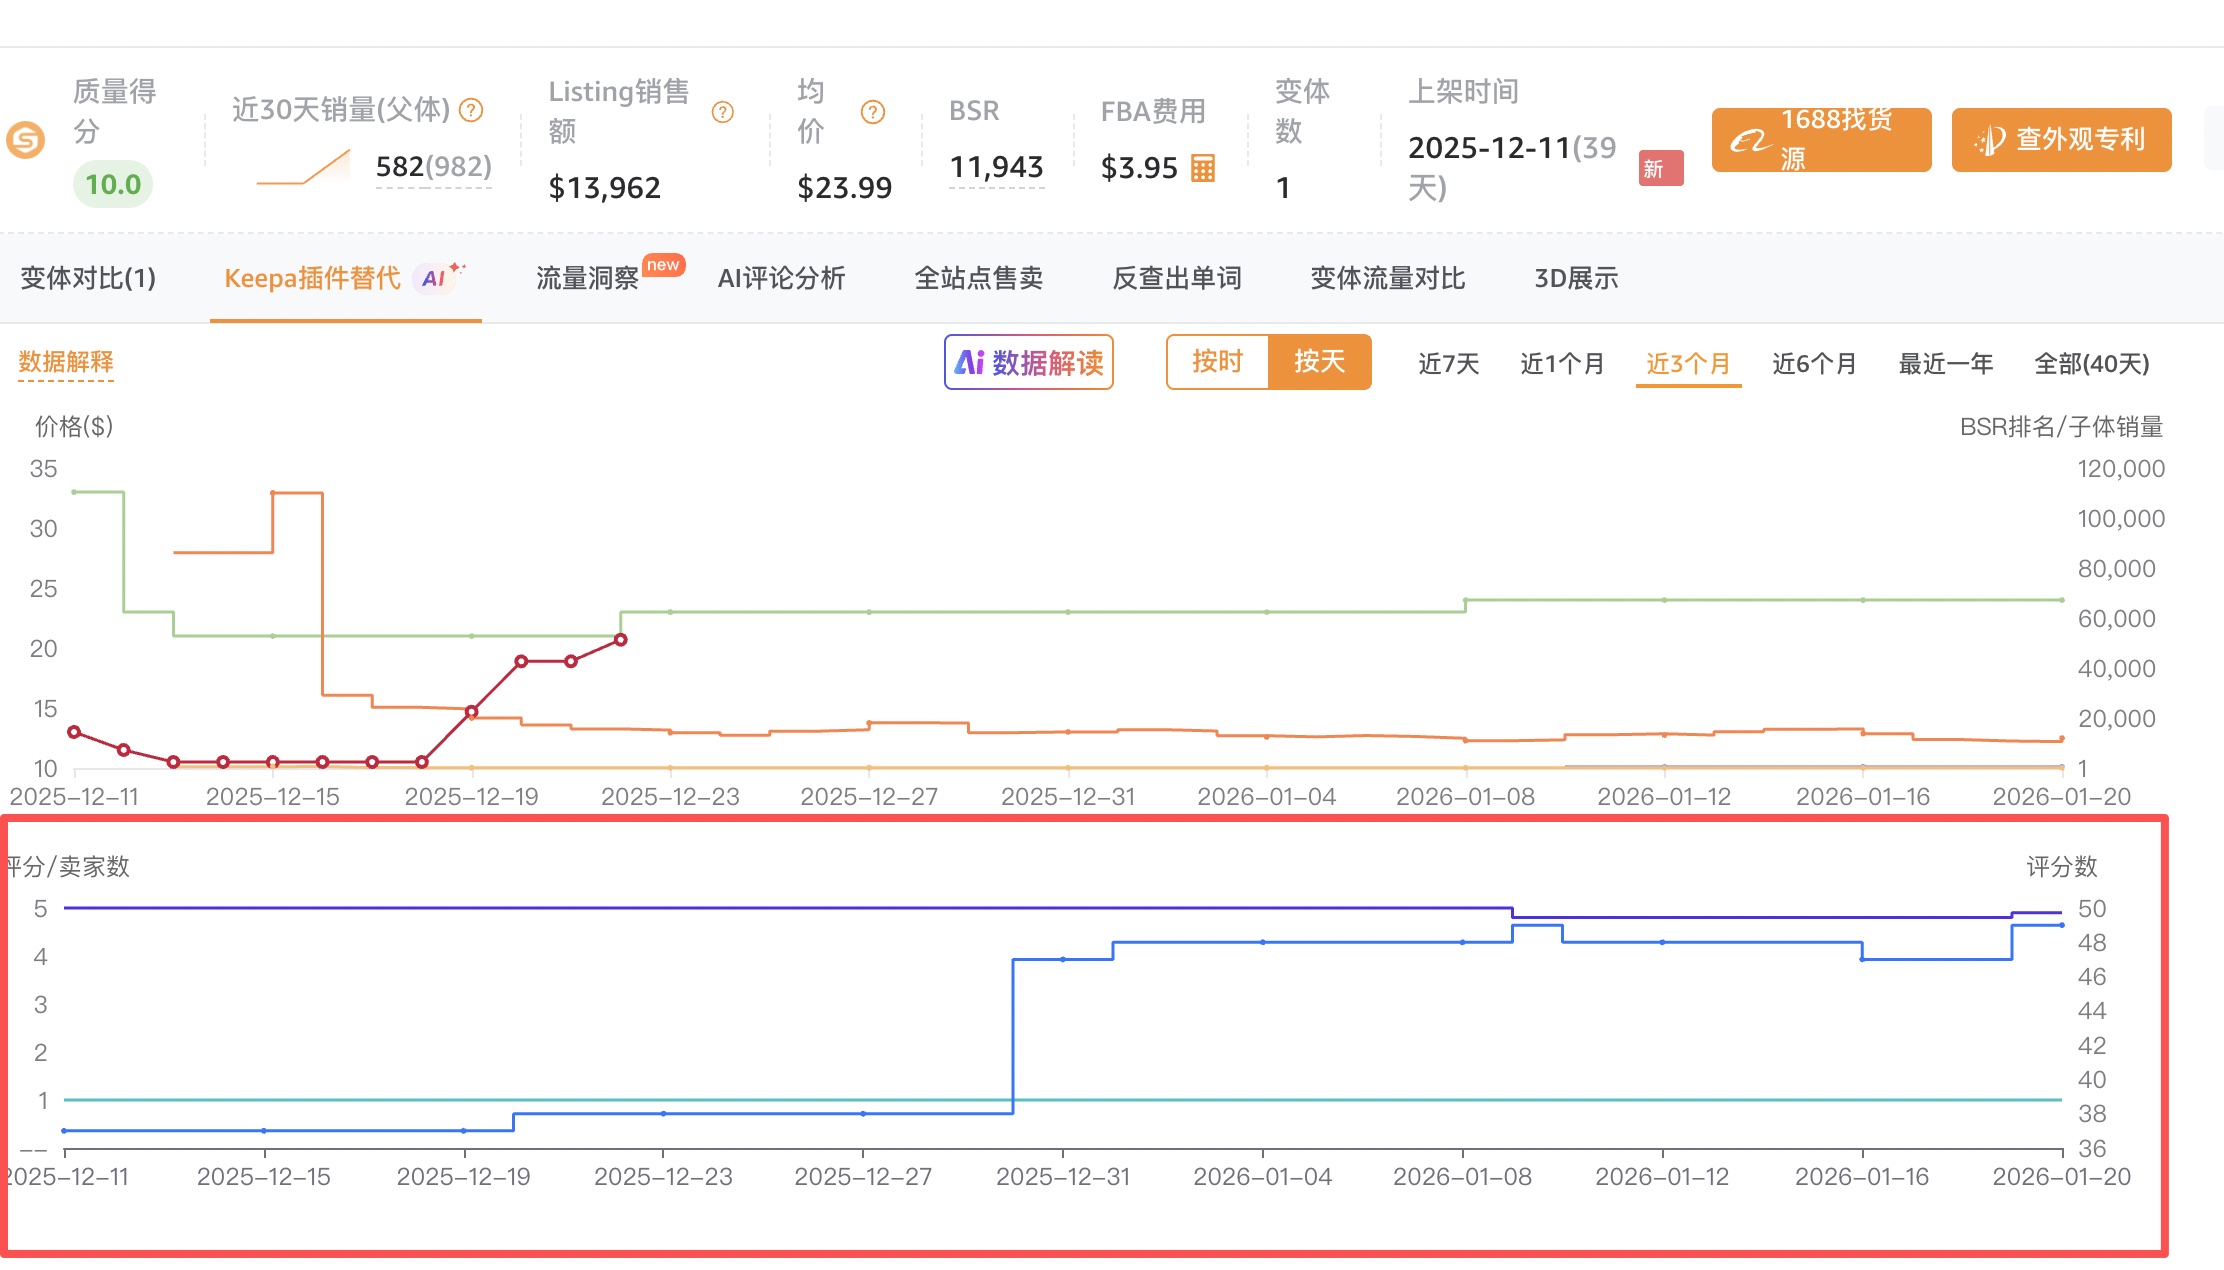The image size is (2224, 1270).
Task: Click the 30-day sales trend sparkline
Action: click(304, 168)
